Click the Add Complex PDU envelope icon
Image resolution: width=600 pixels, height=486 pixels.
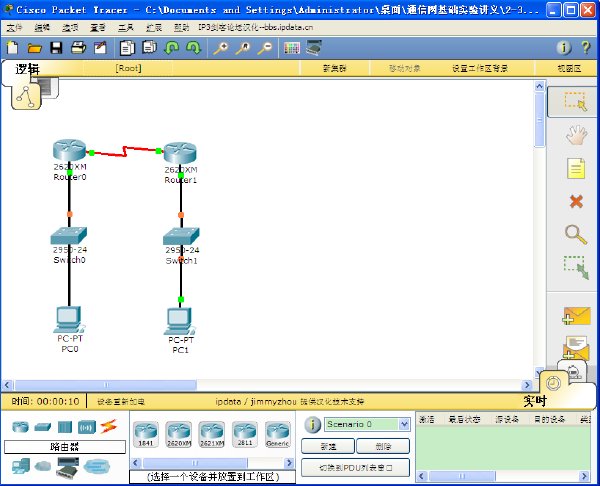pos(576,347)
